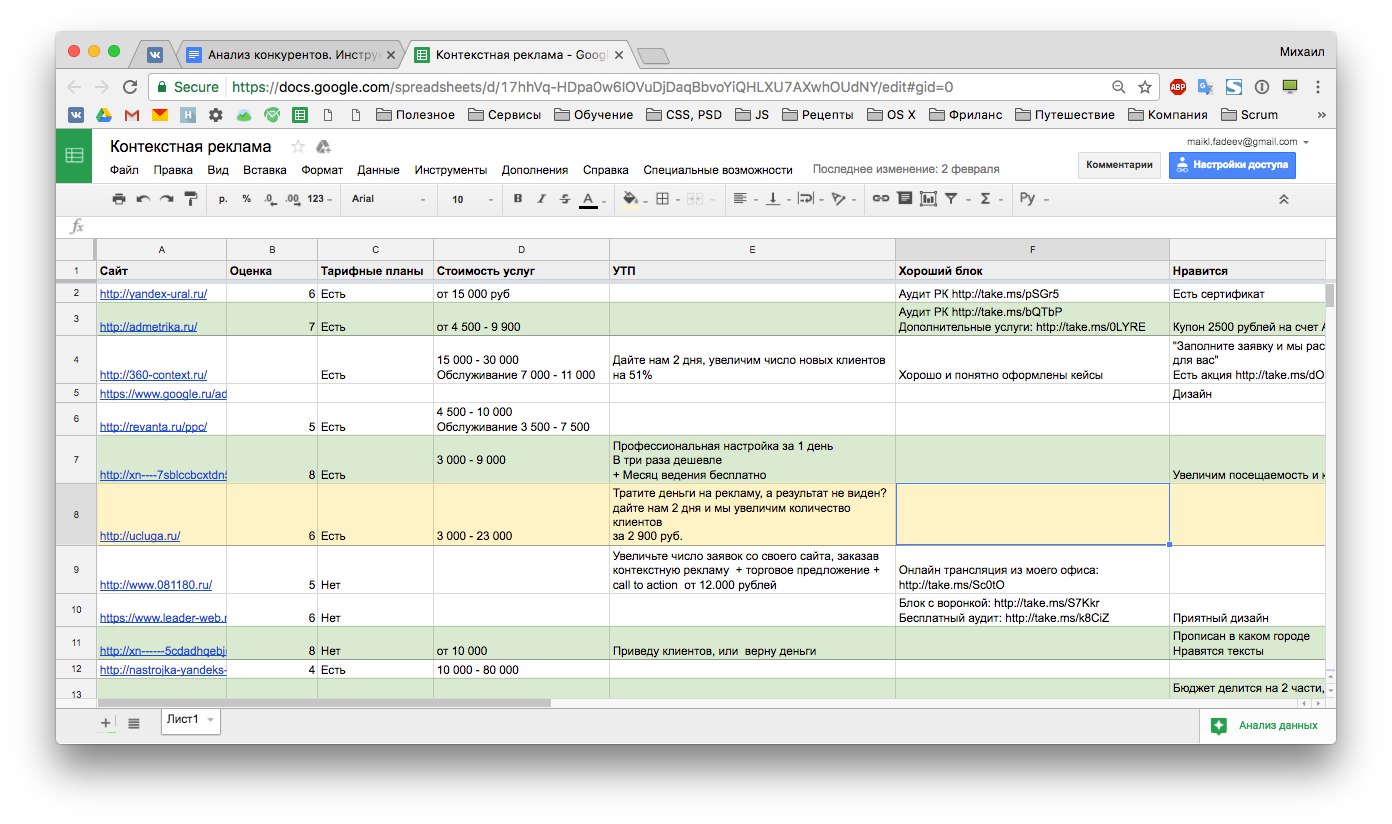Open the Σ functions menu
Viewport: 1392px width, 824px height.
point(990,199)
